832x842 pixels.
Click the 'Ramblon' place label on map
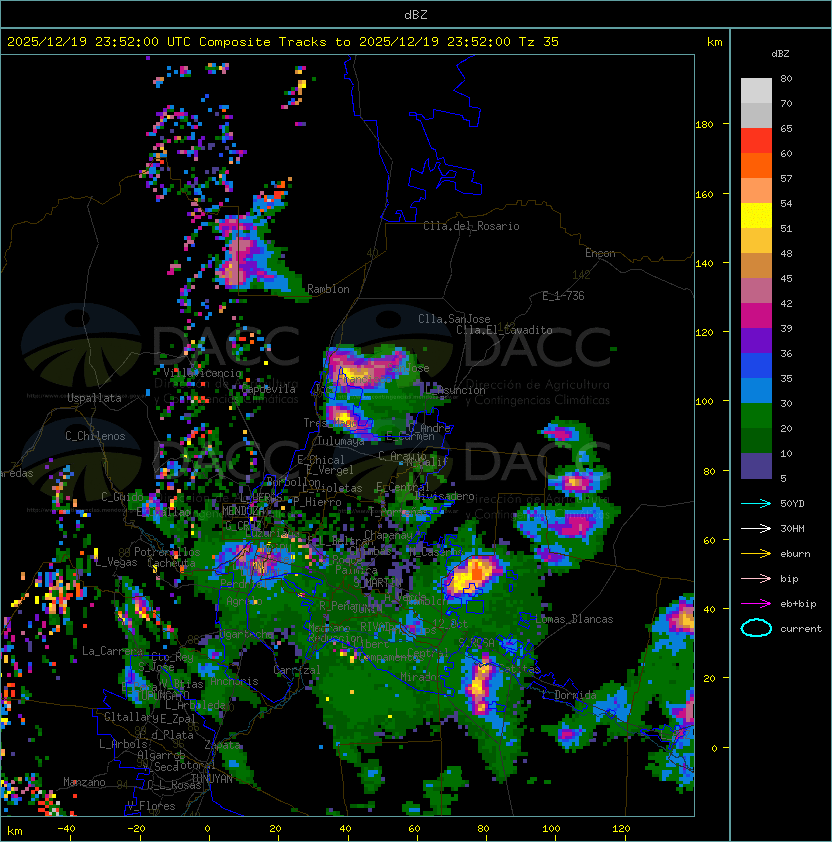328,289
